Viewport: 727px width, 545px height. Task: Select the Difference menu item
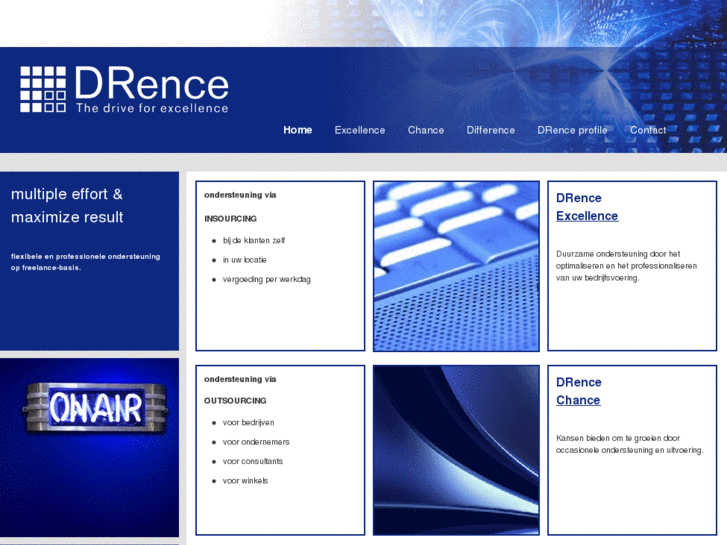click(491, 130)
